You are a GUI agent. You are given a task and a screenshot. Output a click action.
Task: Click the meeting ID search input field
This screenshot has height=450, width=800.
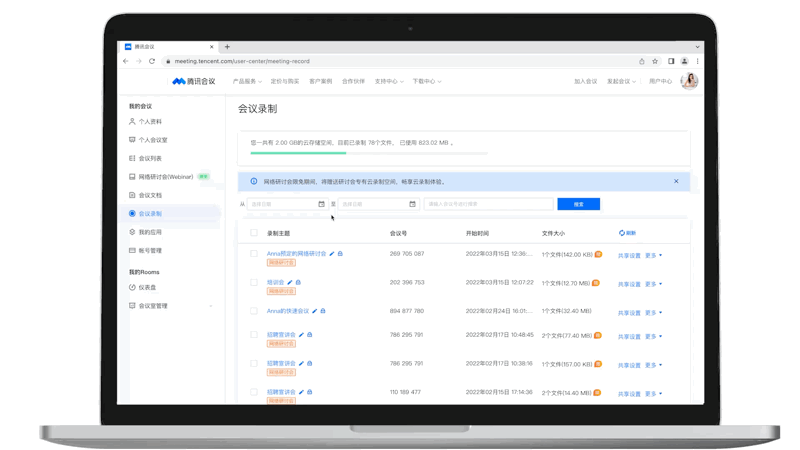click(487, 204)
